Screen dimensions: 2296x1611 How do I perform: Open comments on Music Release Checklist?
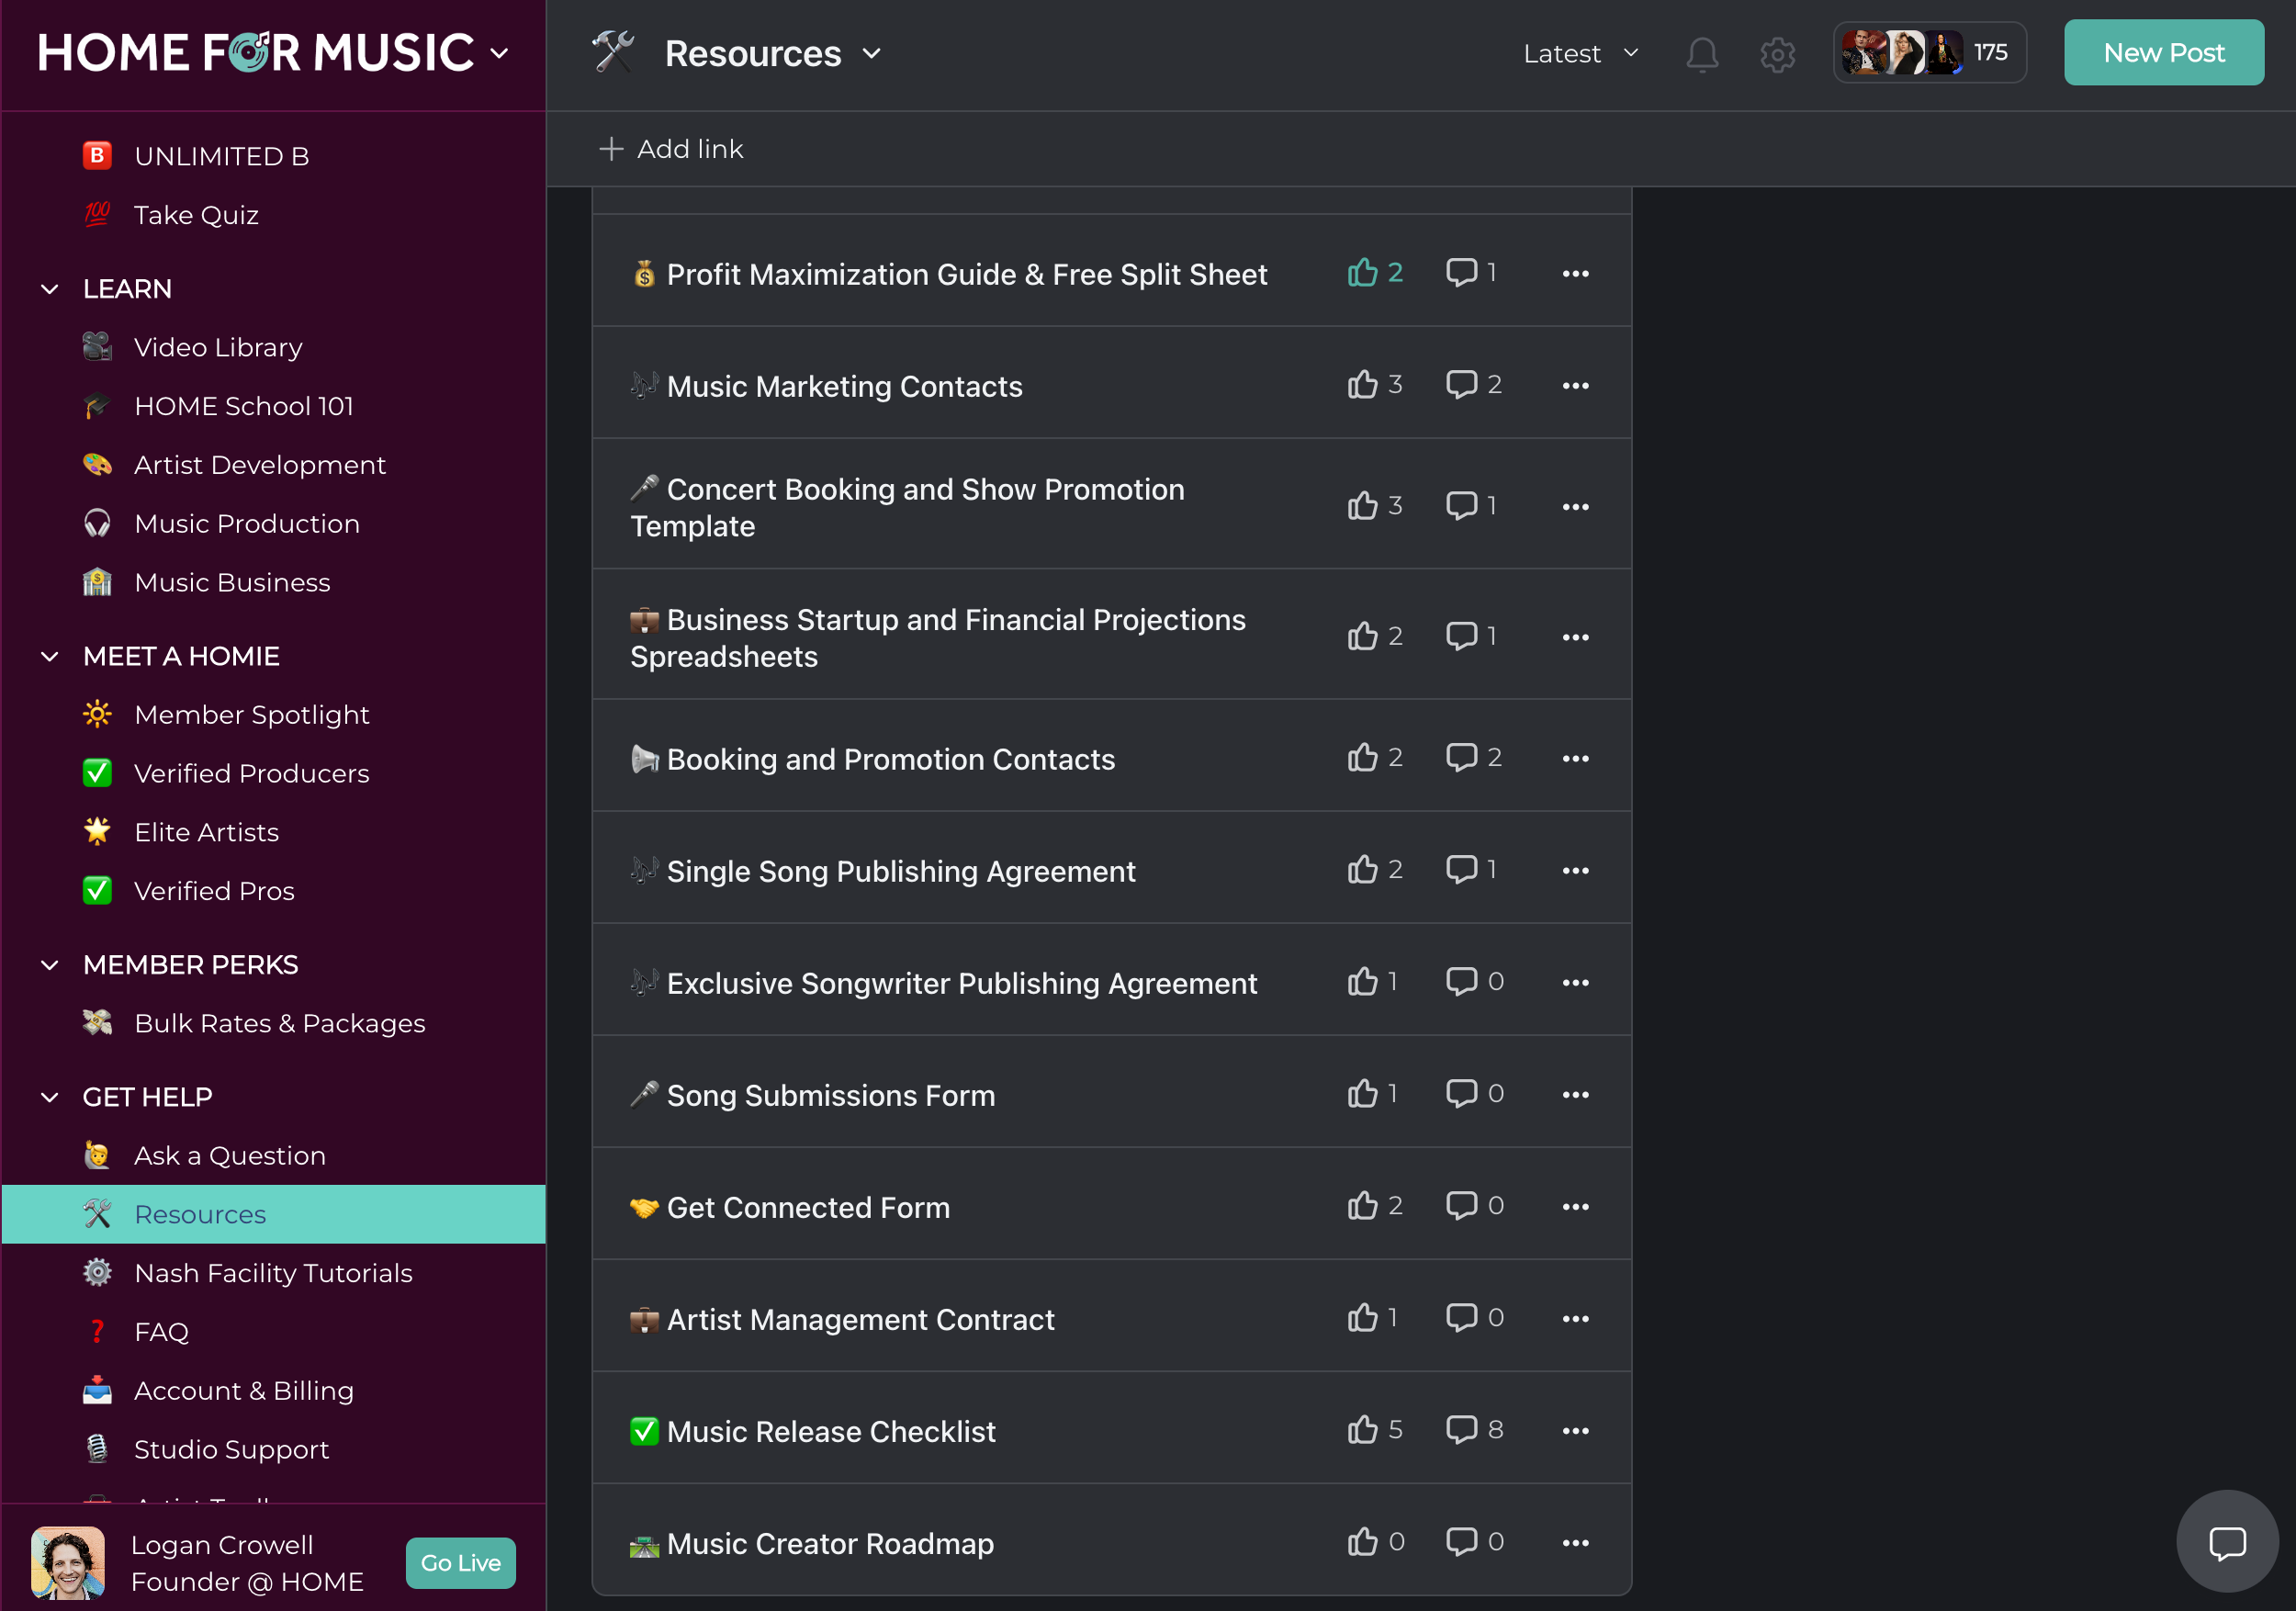(x=1474, y=1430)
